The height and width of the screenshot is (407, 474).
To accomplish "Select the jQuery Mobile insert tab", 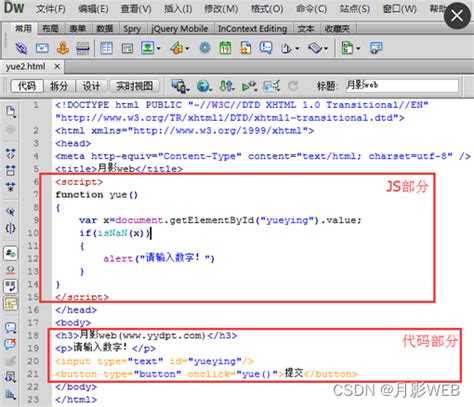I will pyautogui.click(x=179, y=29).
